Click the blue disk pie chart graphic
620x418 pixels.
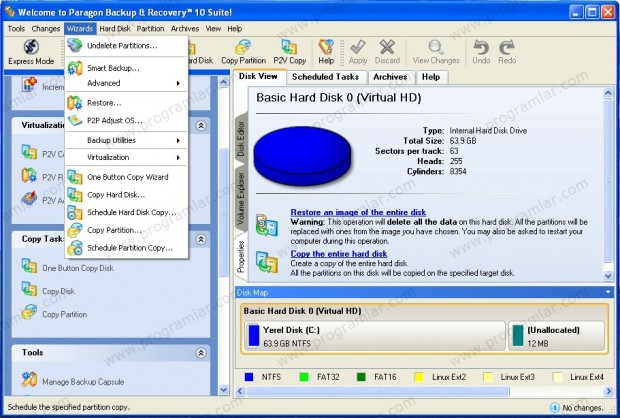click(x=302, y=156)
